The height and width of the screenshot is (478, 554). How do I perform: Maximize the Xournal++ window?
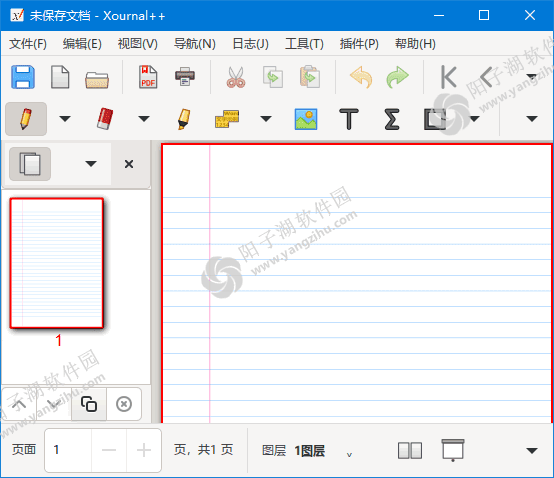pos(484,15)
